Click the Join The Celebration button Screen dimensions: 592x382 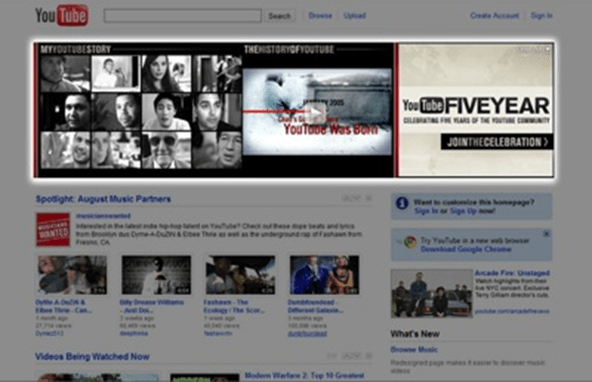[497, 142]
